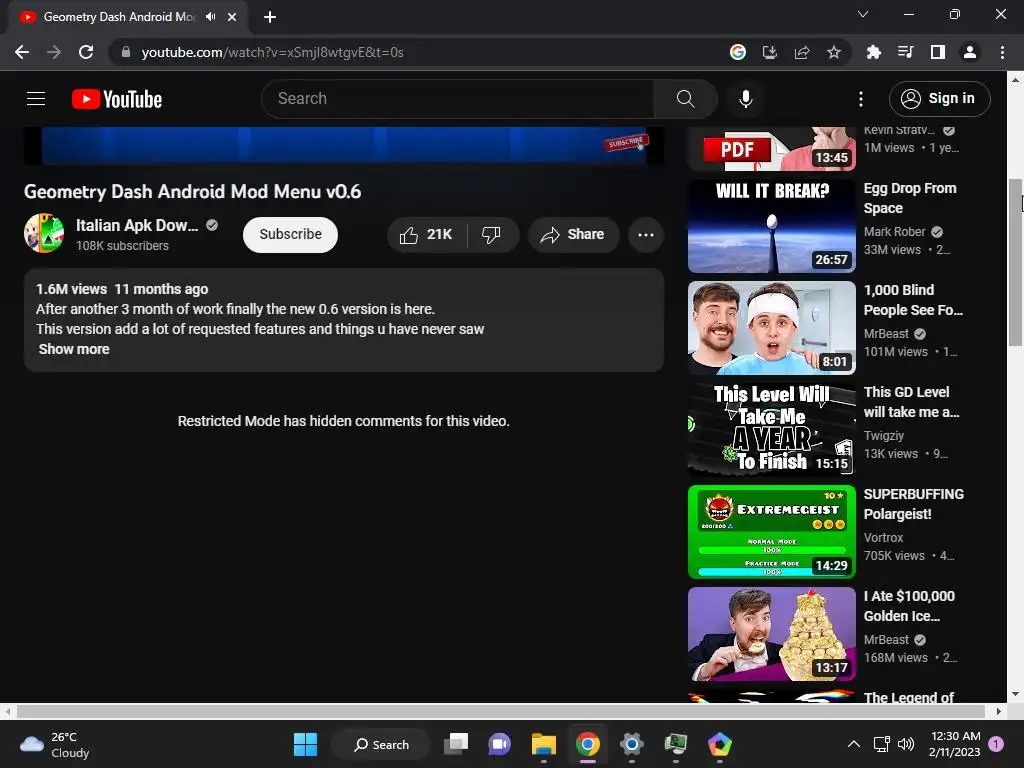The width and height of the screenshot is (1024, 768).
Task: Install app icon in address bar
Action: point(769,52)
